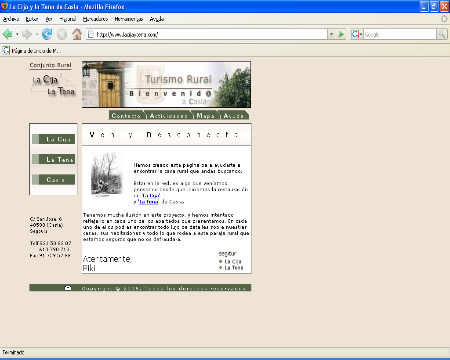Image resolution: width=450 pixels, height=360 pixels.
Task: Click the Copyright footer text
Action: (163, 288)
